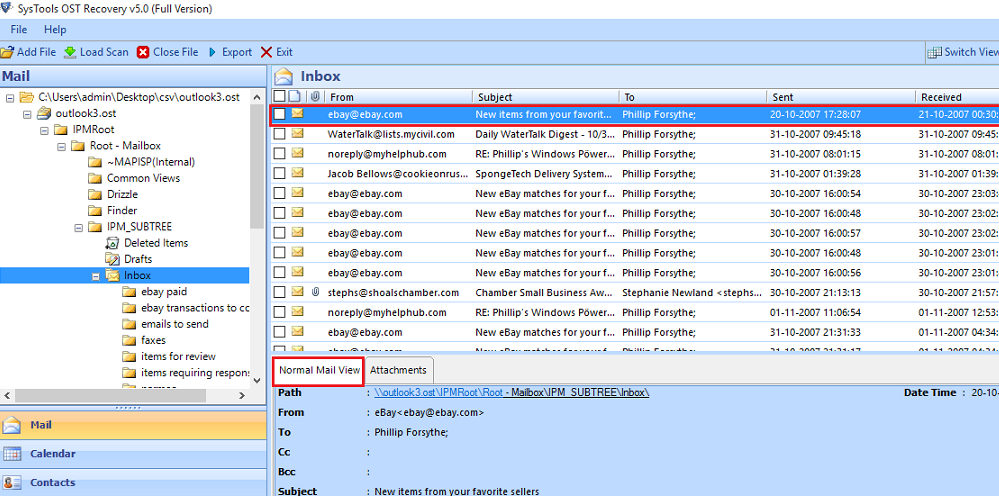Click folder tree horizontal scroll right arrow
Viewport: 999px width, 496px height.
[242, 395]
